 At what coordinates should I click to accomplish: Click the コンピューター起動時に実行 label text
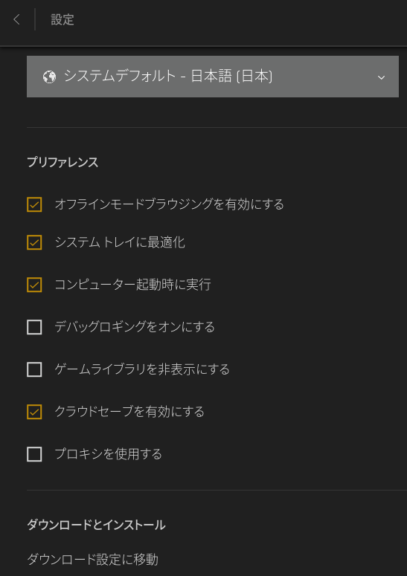point(133,285)
